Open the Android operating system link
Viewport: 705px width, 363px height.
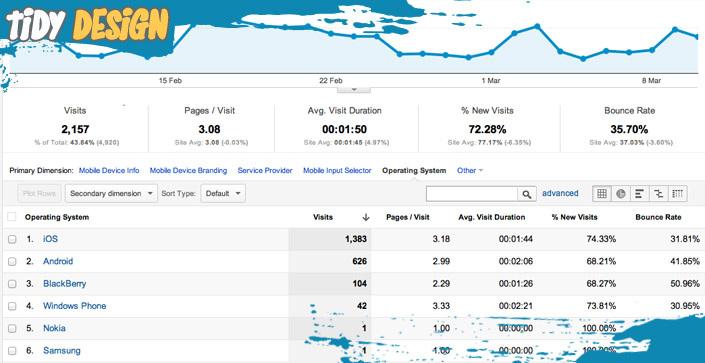[x=58, y=261]
